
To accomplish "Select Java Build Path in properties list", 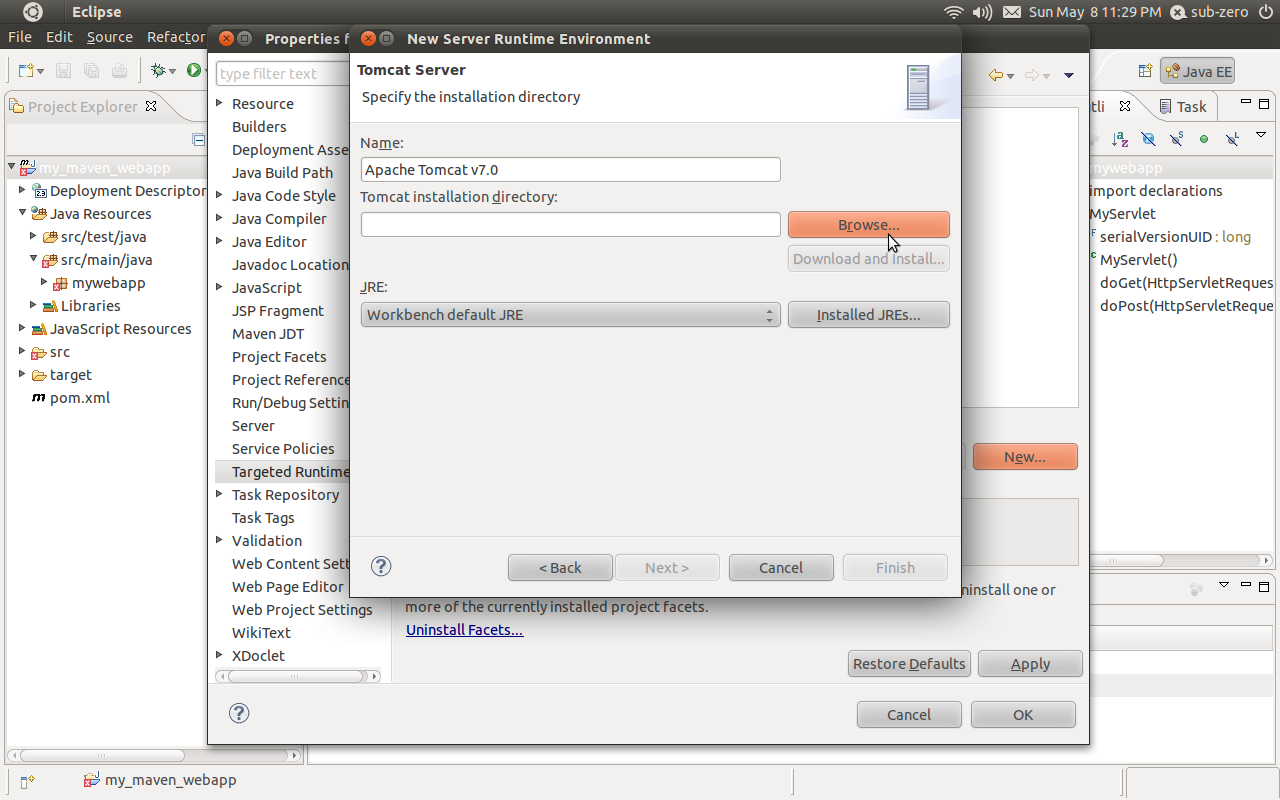I will pyautogui.click(x=282, y=173).
